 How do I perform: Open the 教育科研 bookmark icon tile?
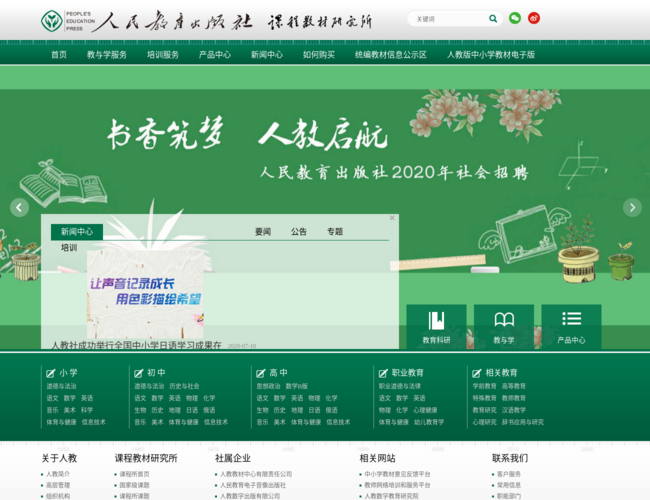coord(436,326)
